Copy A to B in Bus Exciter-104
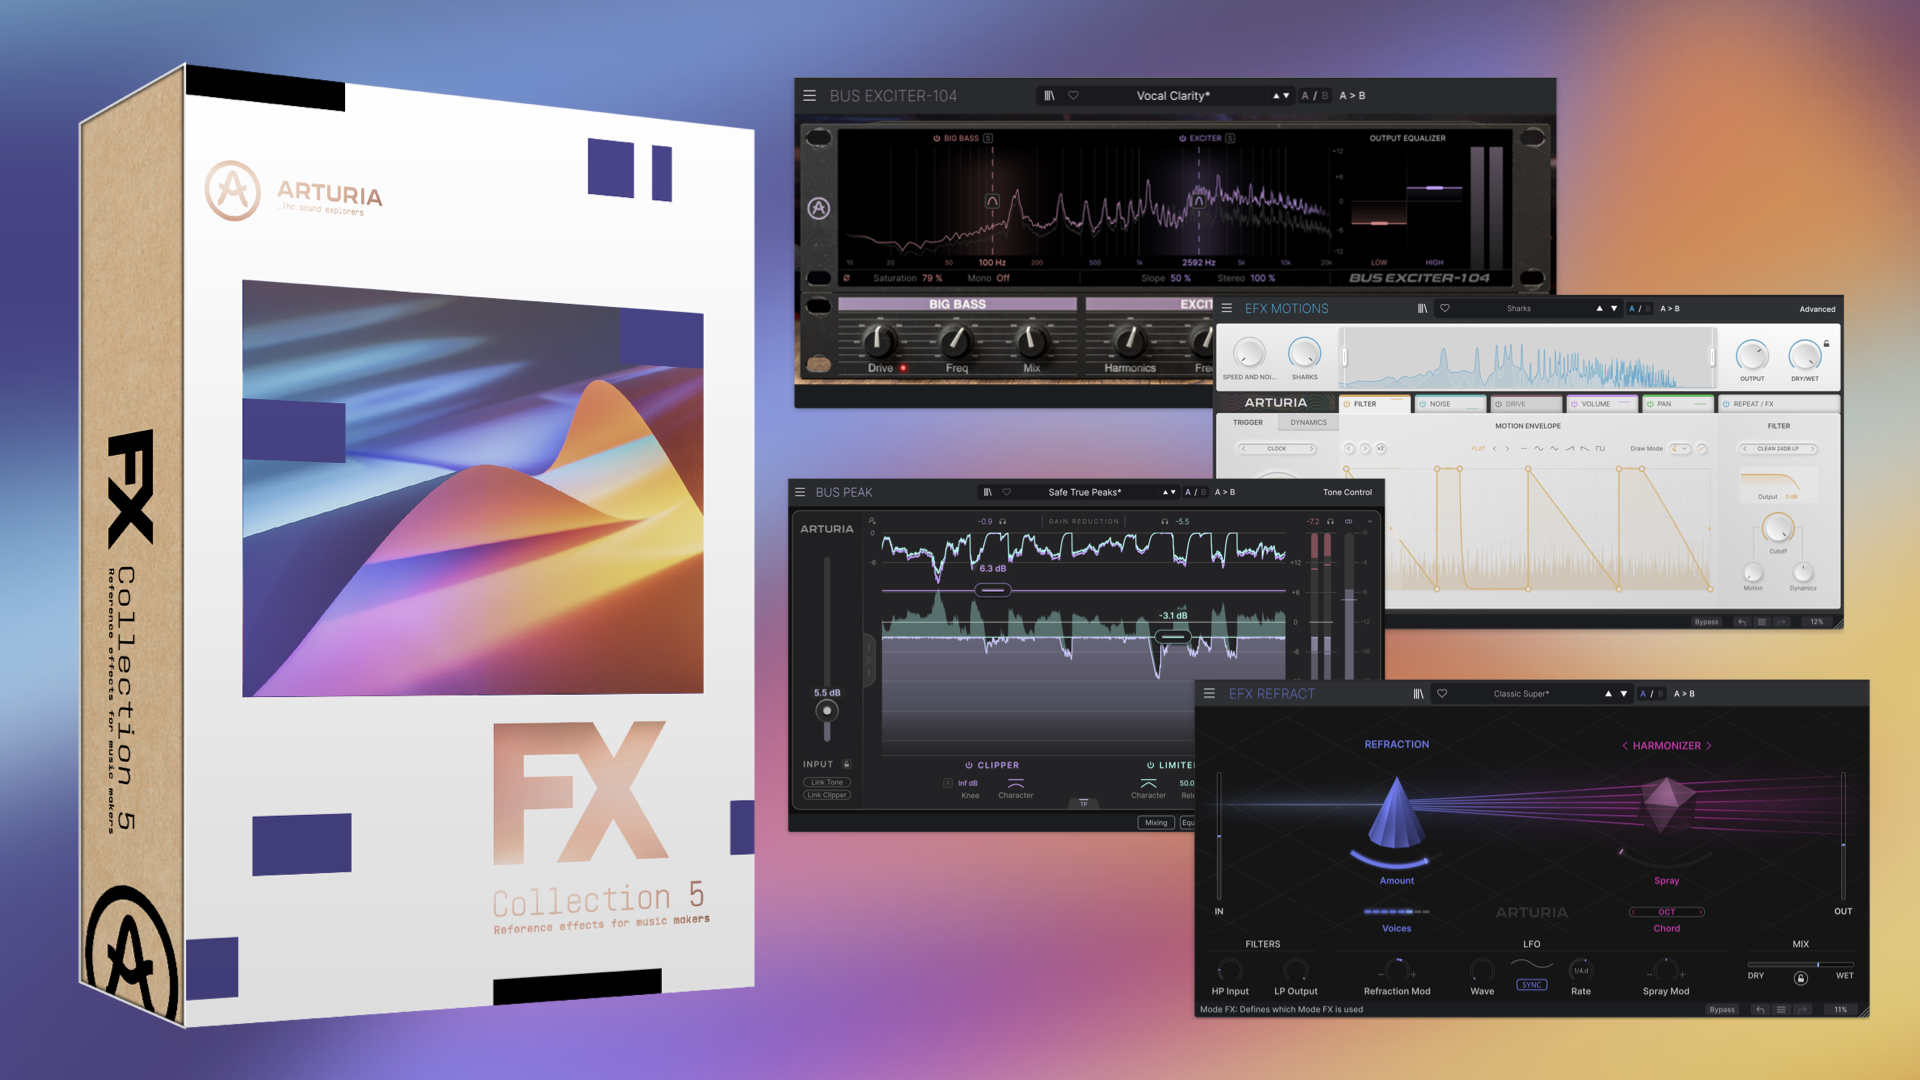1920x1080 pixels. [x=1352, y=96]
